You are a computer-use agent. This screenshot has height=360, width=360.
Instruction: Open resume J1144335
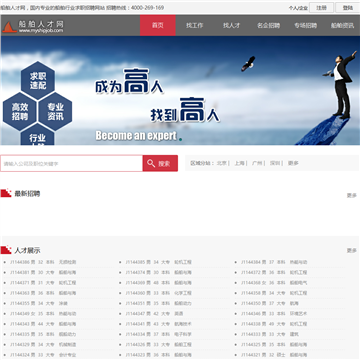click(x=43, y=334)
